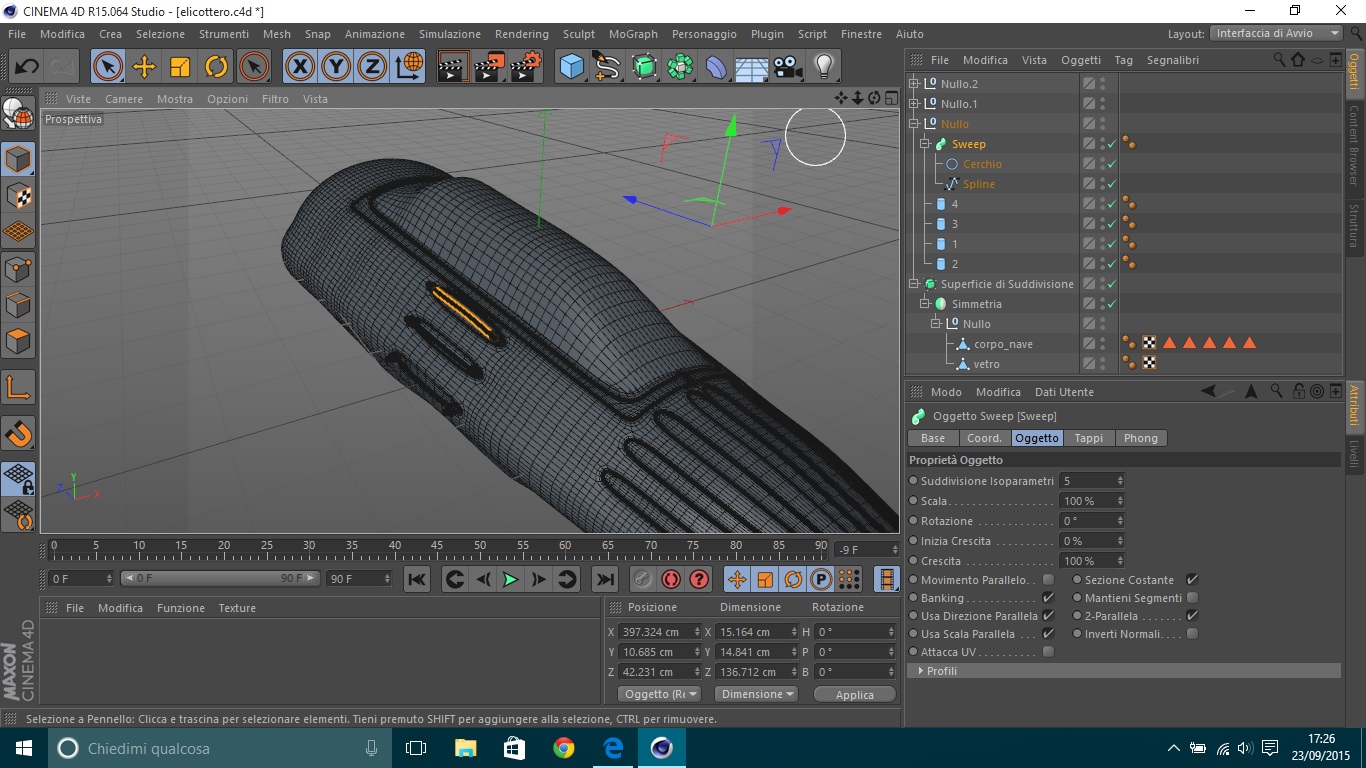Toggle X axis lock icon
Viewport: 1366px width, 768px height.
299,67
